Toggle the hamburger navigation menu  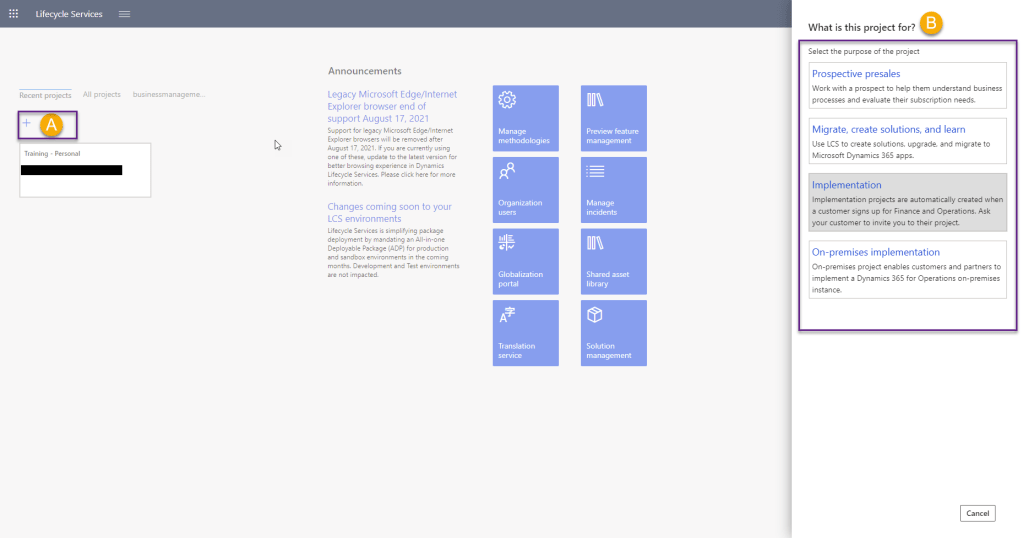pos(124,14)
